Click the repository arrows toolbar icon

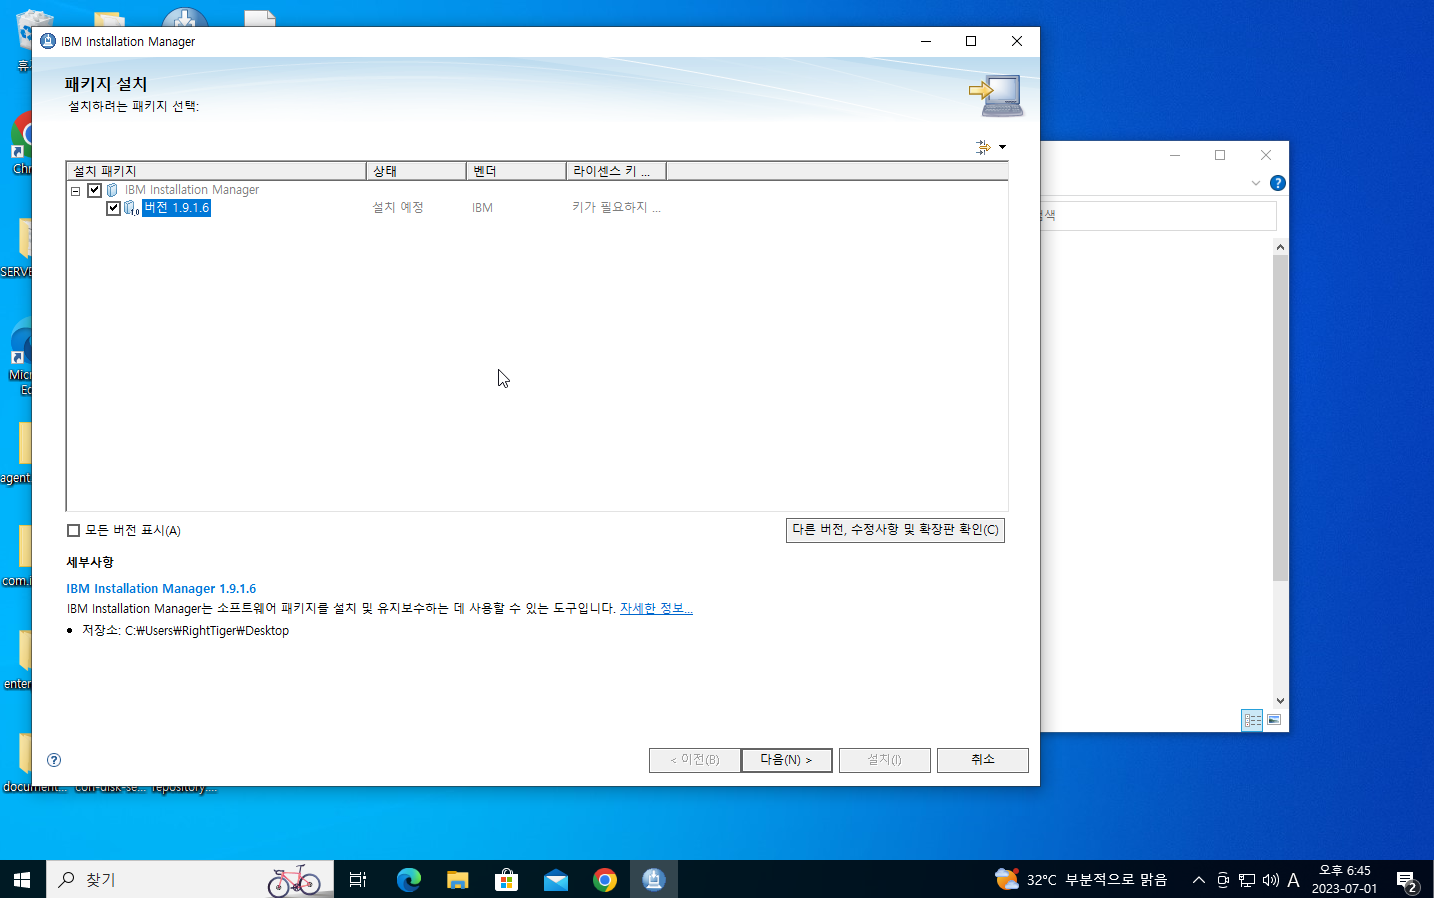point(983,147)
